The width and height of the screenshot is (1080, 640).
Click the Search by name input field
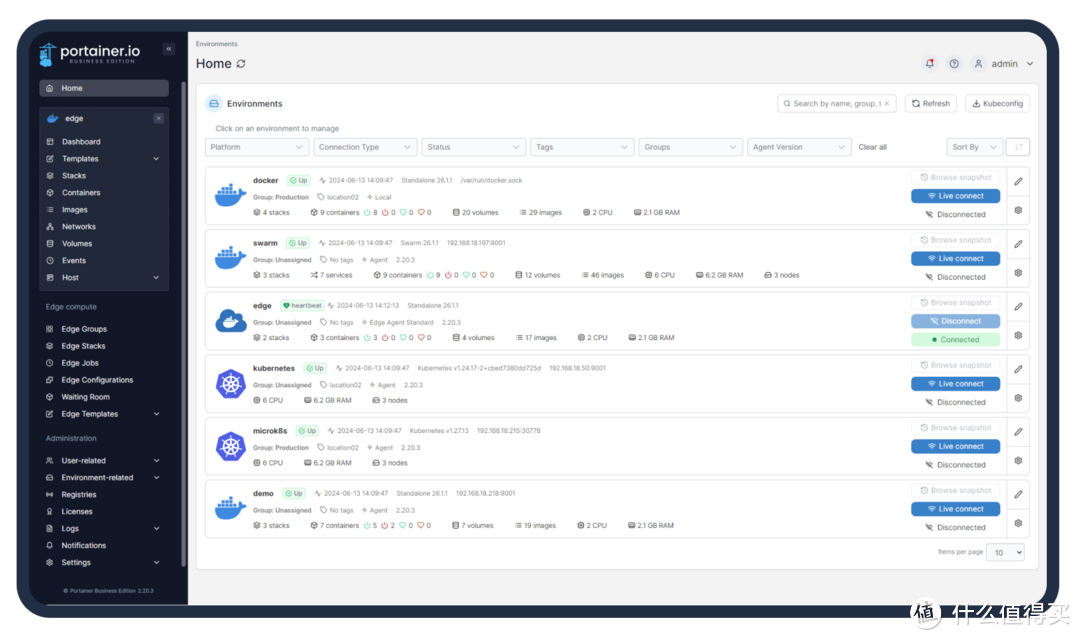[837, 103]
